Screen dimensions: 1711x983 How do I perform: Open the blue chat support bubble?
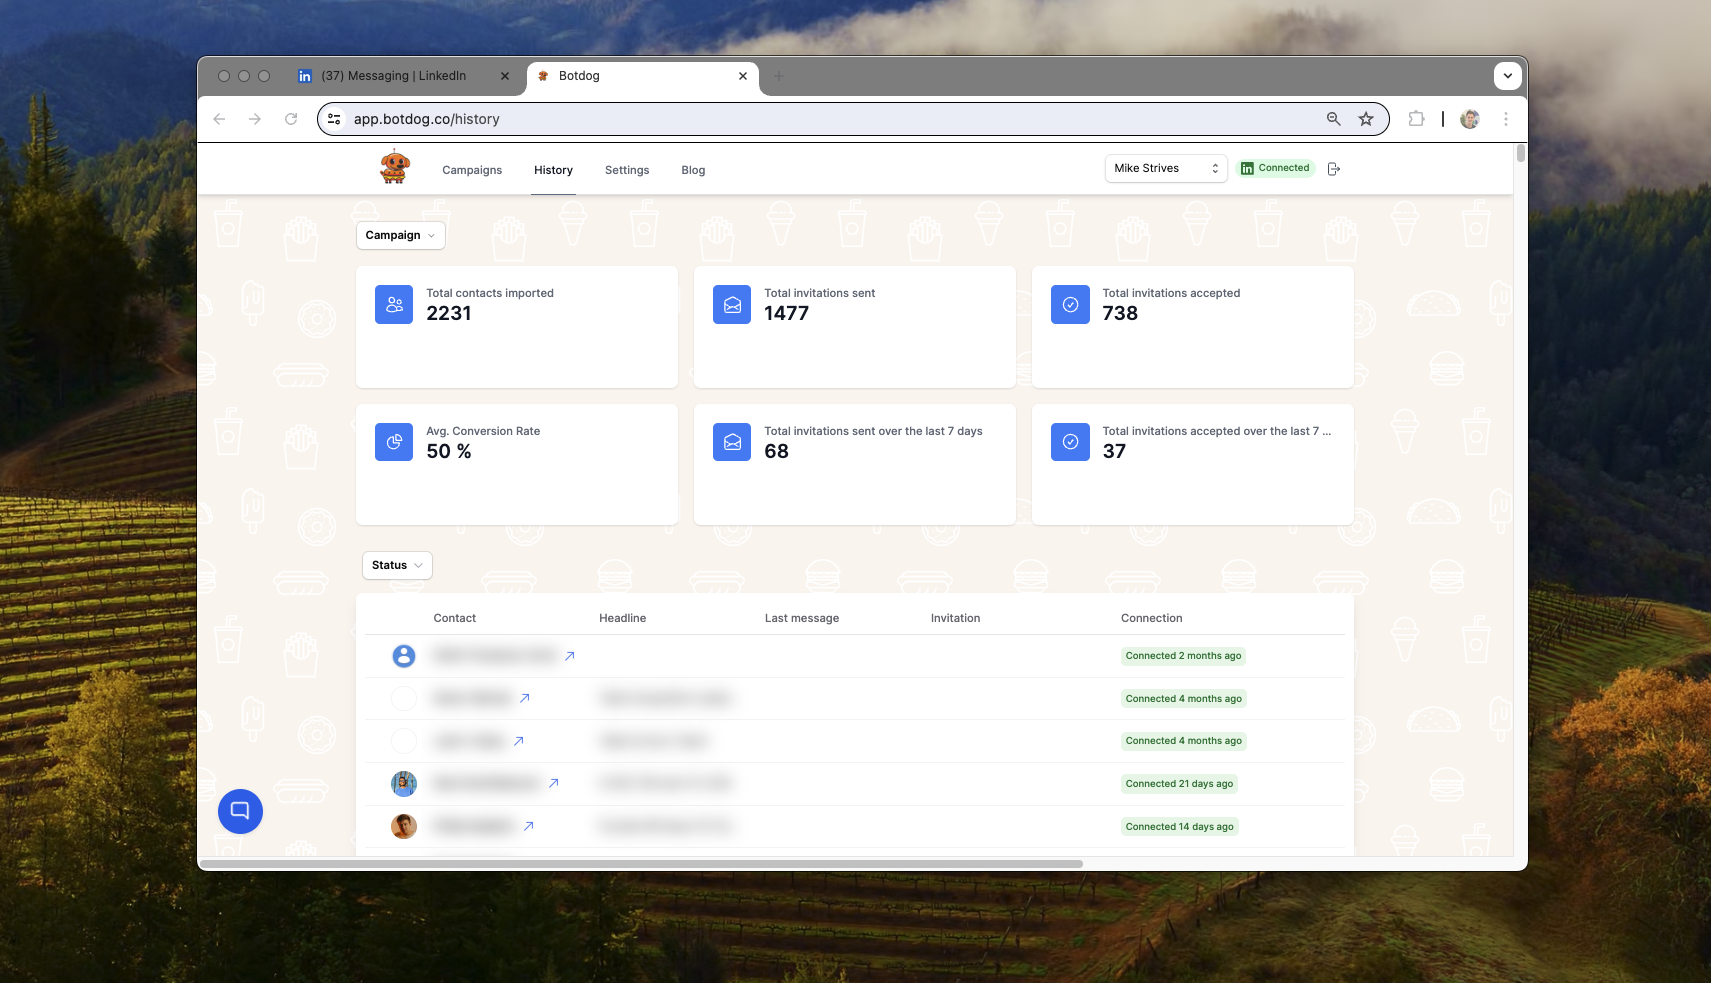pos(240,811)
